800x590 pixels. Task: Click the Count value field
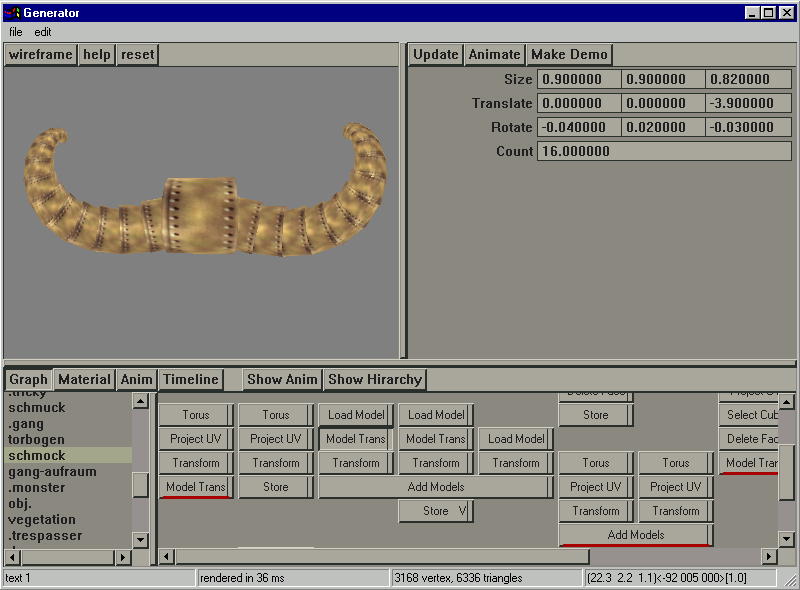[664, 151]
